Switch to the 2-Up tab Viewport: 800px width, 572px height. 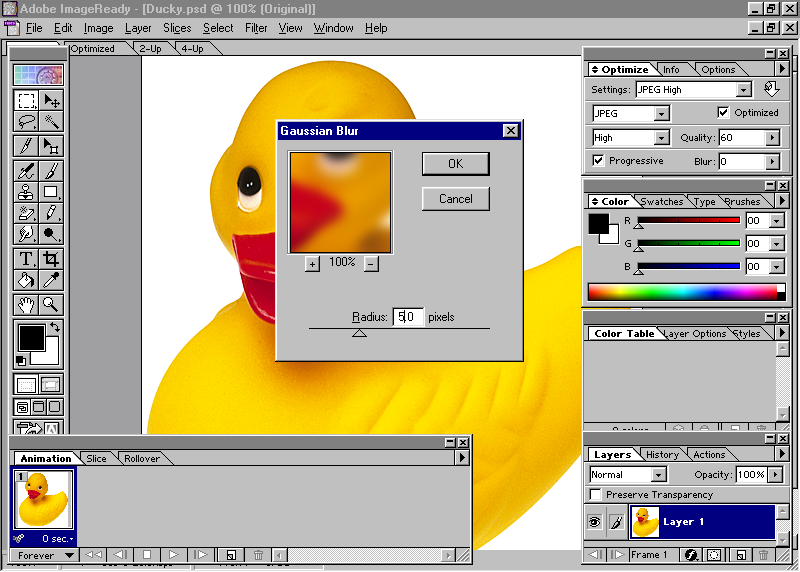[x=151, y=49]
